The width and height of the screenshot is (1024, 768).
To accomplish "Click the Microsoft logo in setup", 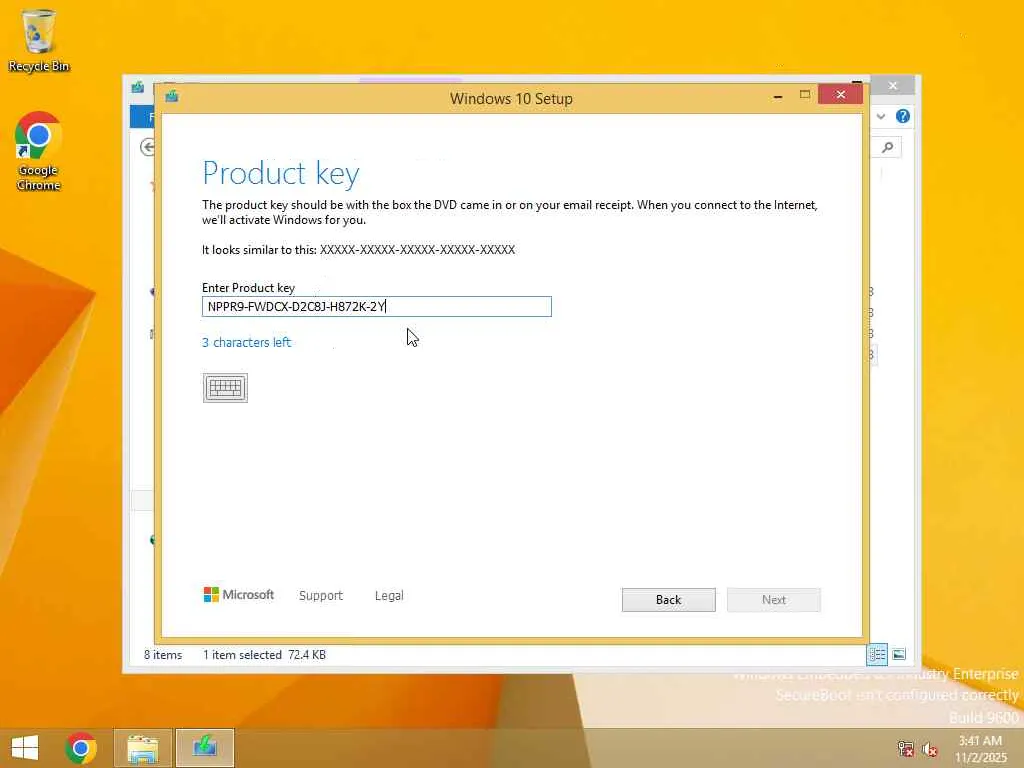I will [x=238, y=594].
